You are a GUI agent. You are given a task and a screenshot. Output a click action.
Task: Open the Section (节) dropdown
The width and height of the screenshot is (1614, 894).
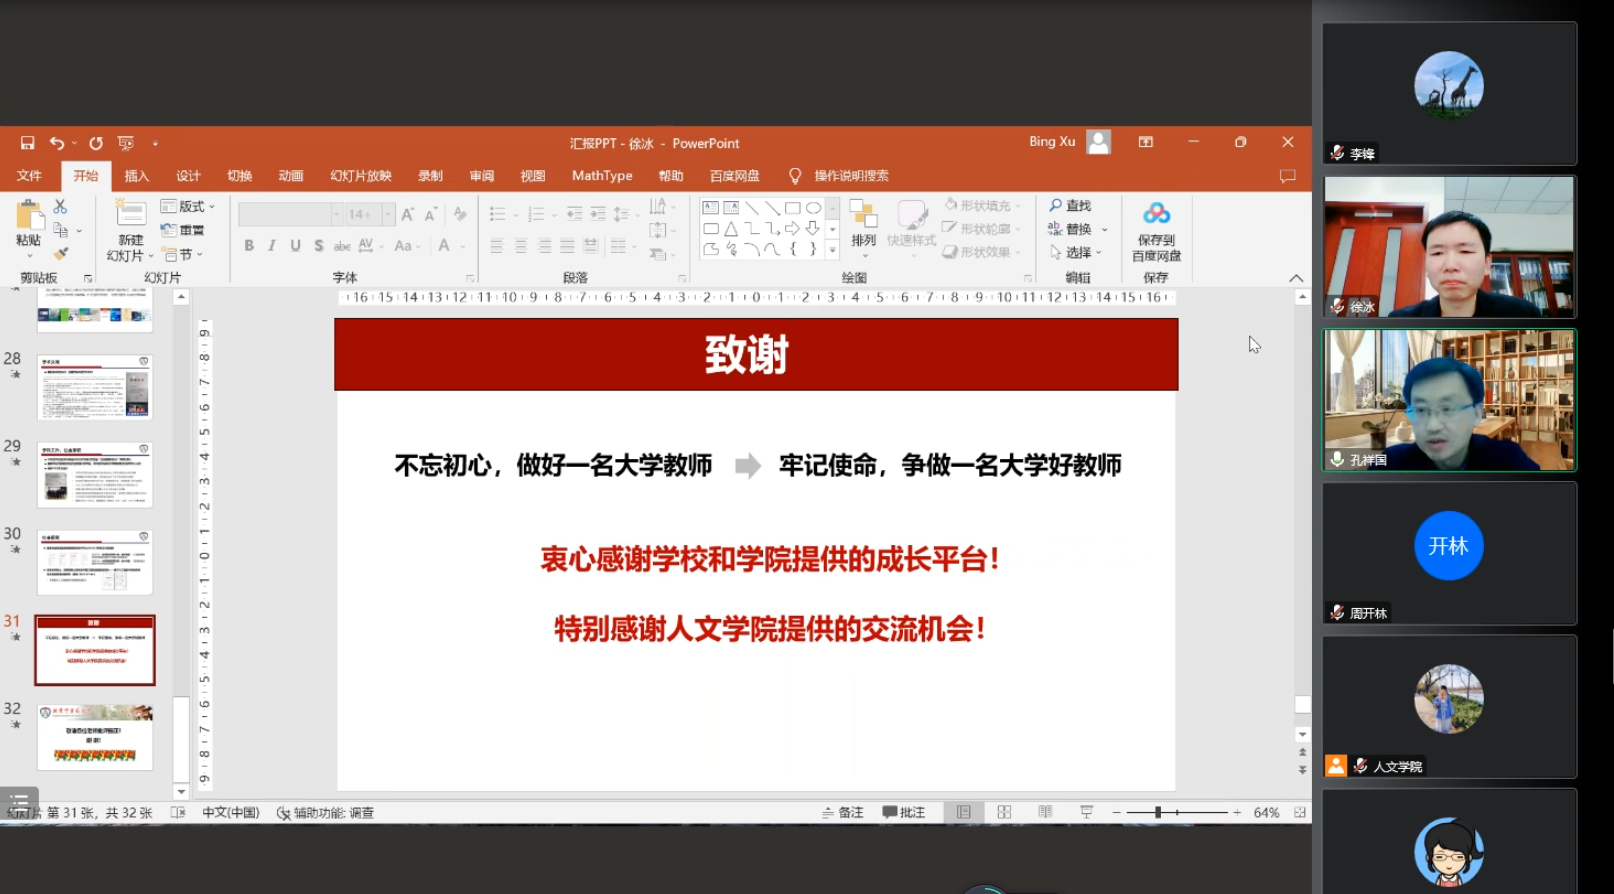coord(183,254)
